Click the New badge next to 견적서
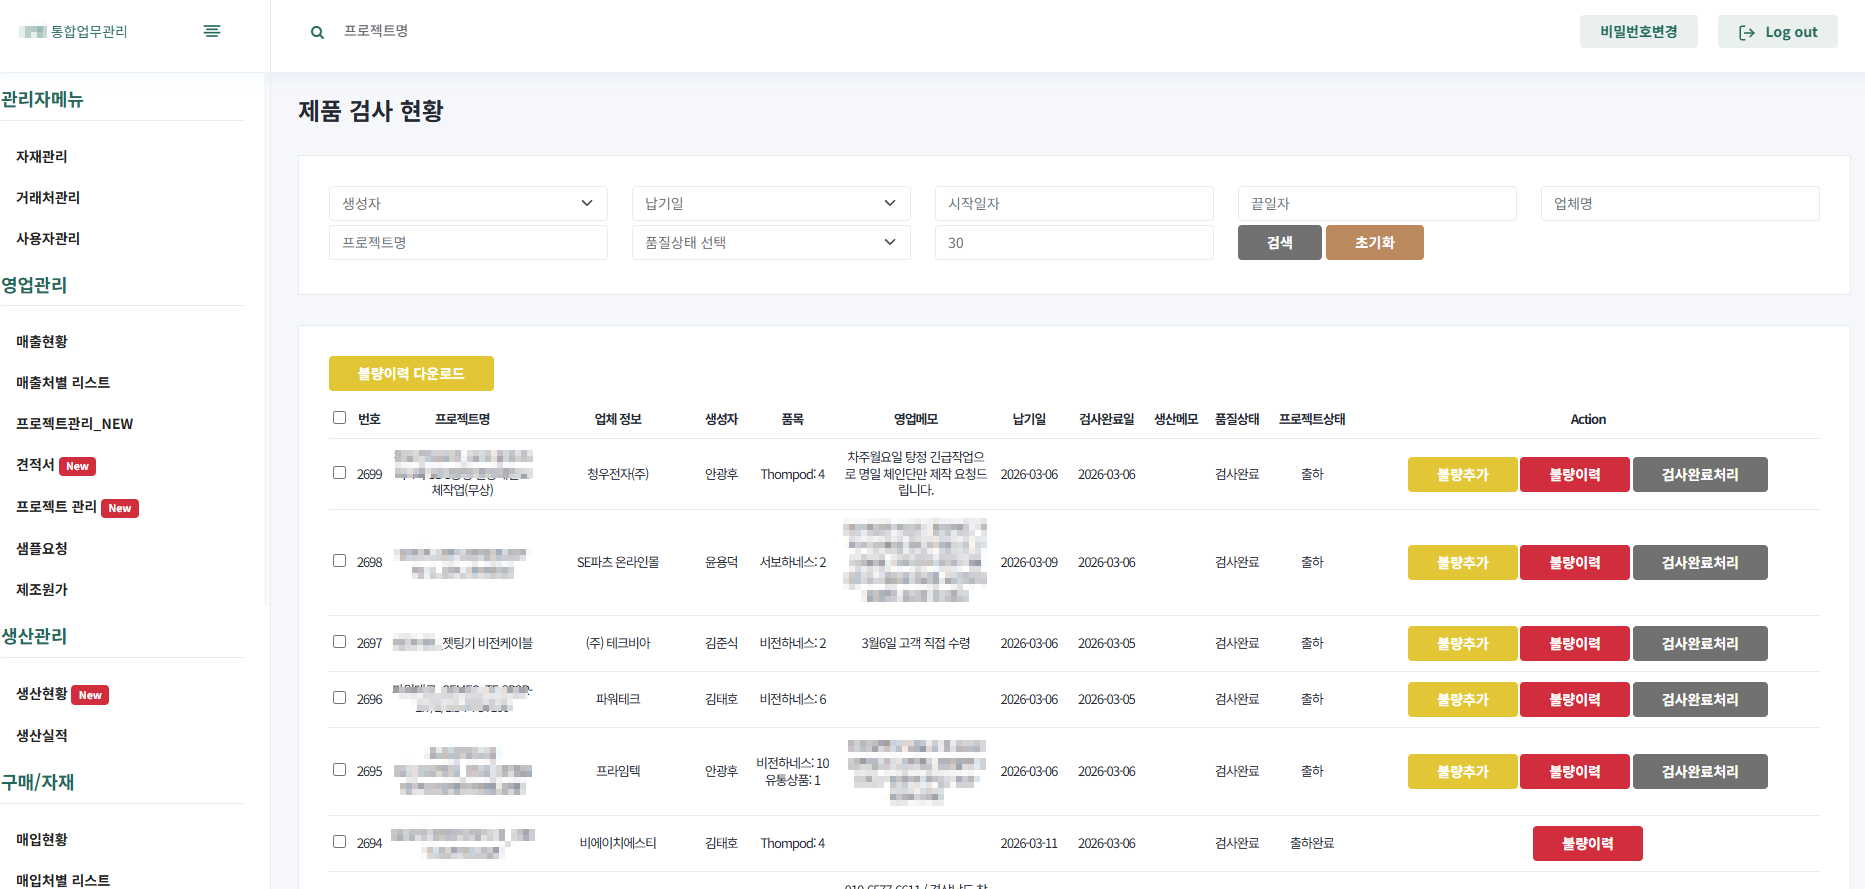 pyautogui.click(x=77, y=466)
